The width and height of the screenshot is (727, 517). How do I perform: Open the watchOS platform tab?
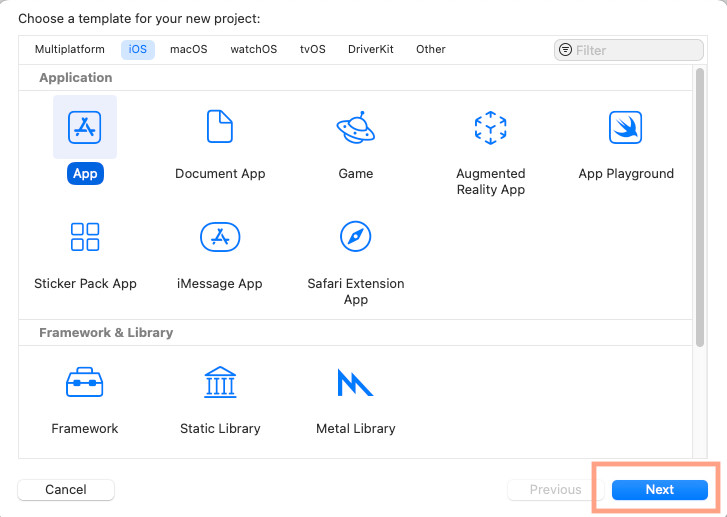coord(253,49)
